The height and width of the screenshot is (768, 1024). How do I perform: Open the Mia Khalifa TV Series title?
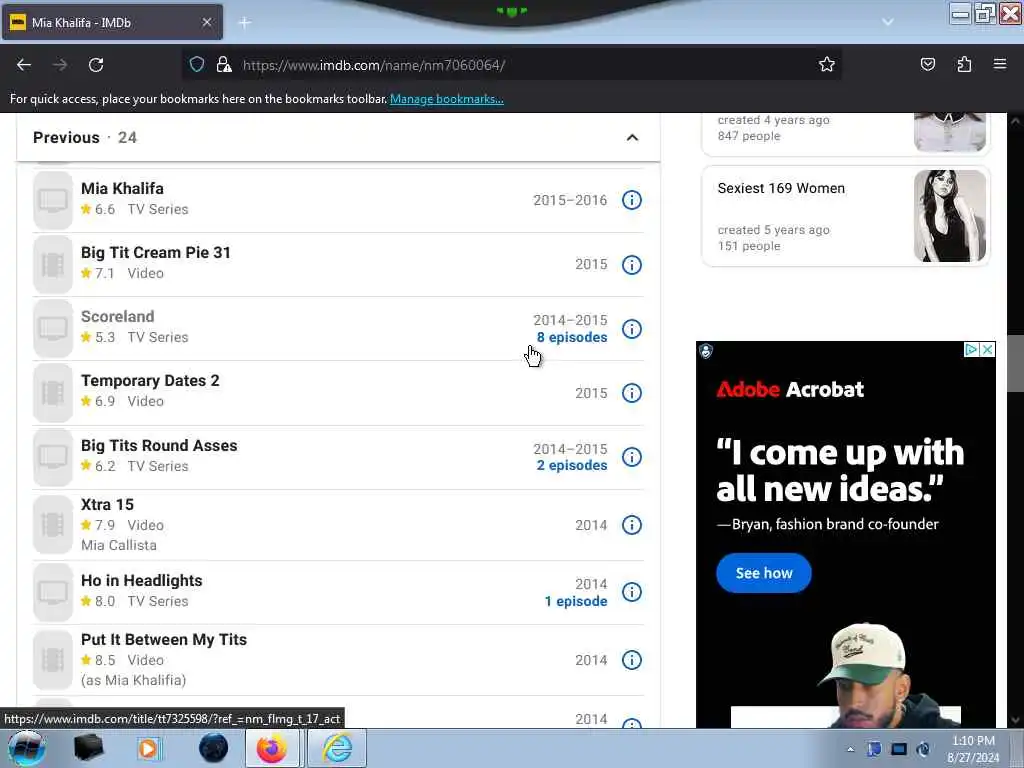[x=122, y=188]
